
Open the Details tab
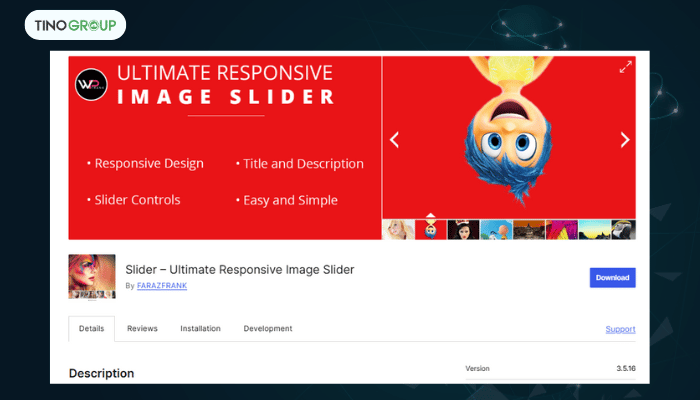tap(92, 329)
